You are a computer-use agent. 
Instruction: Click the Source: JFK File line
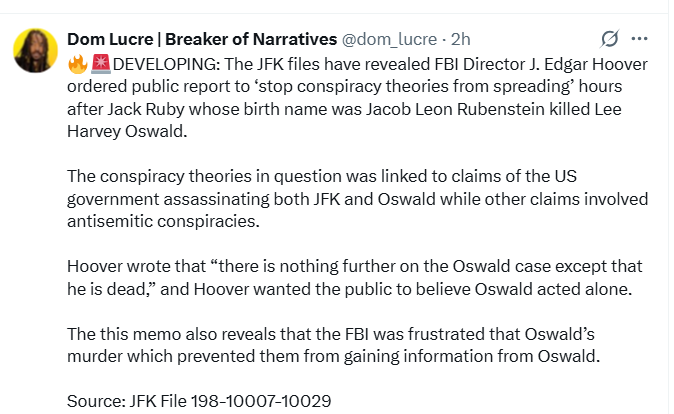point(198,401)
